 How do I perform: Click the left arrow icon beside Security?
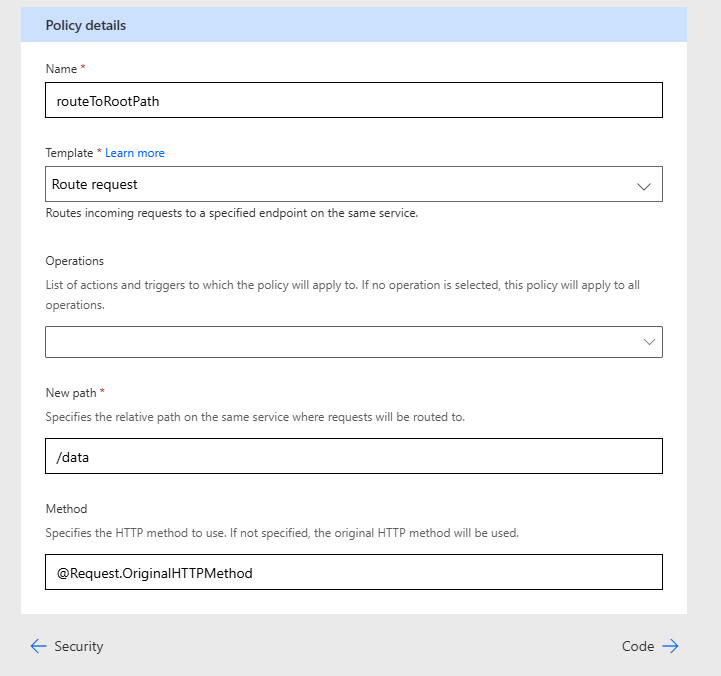pos(39,646)
